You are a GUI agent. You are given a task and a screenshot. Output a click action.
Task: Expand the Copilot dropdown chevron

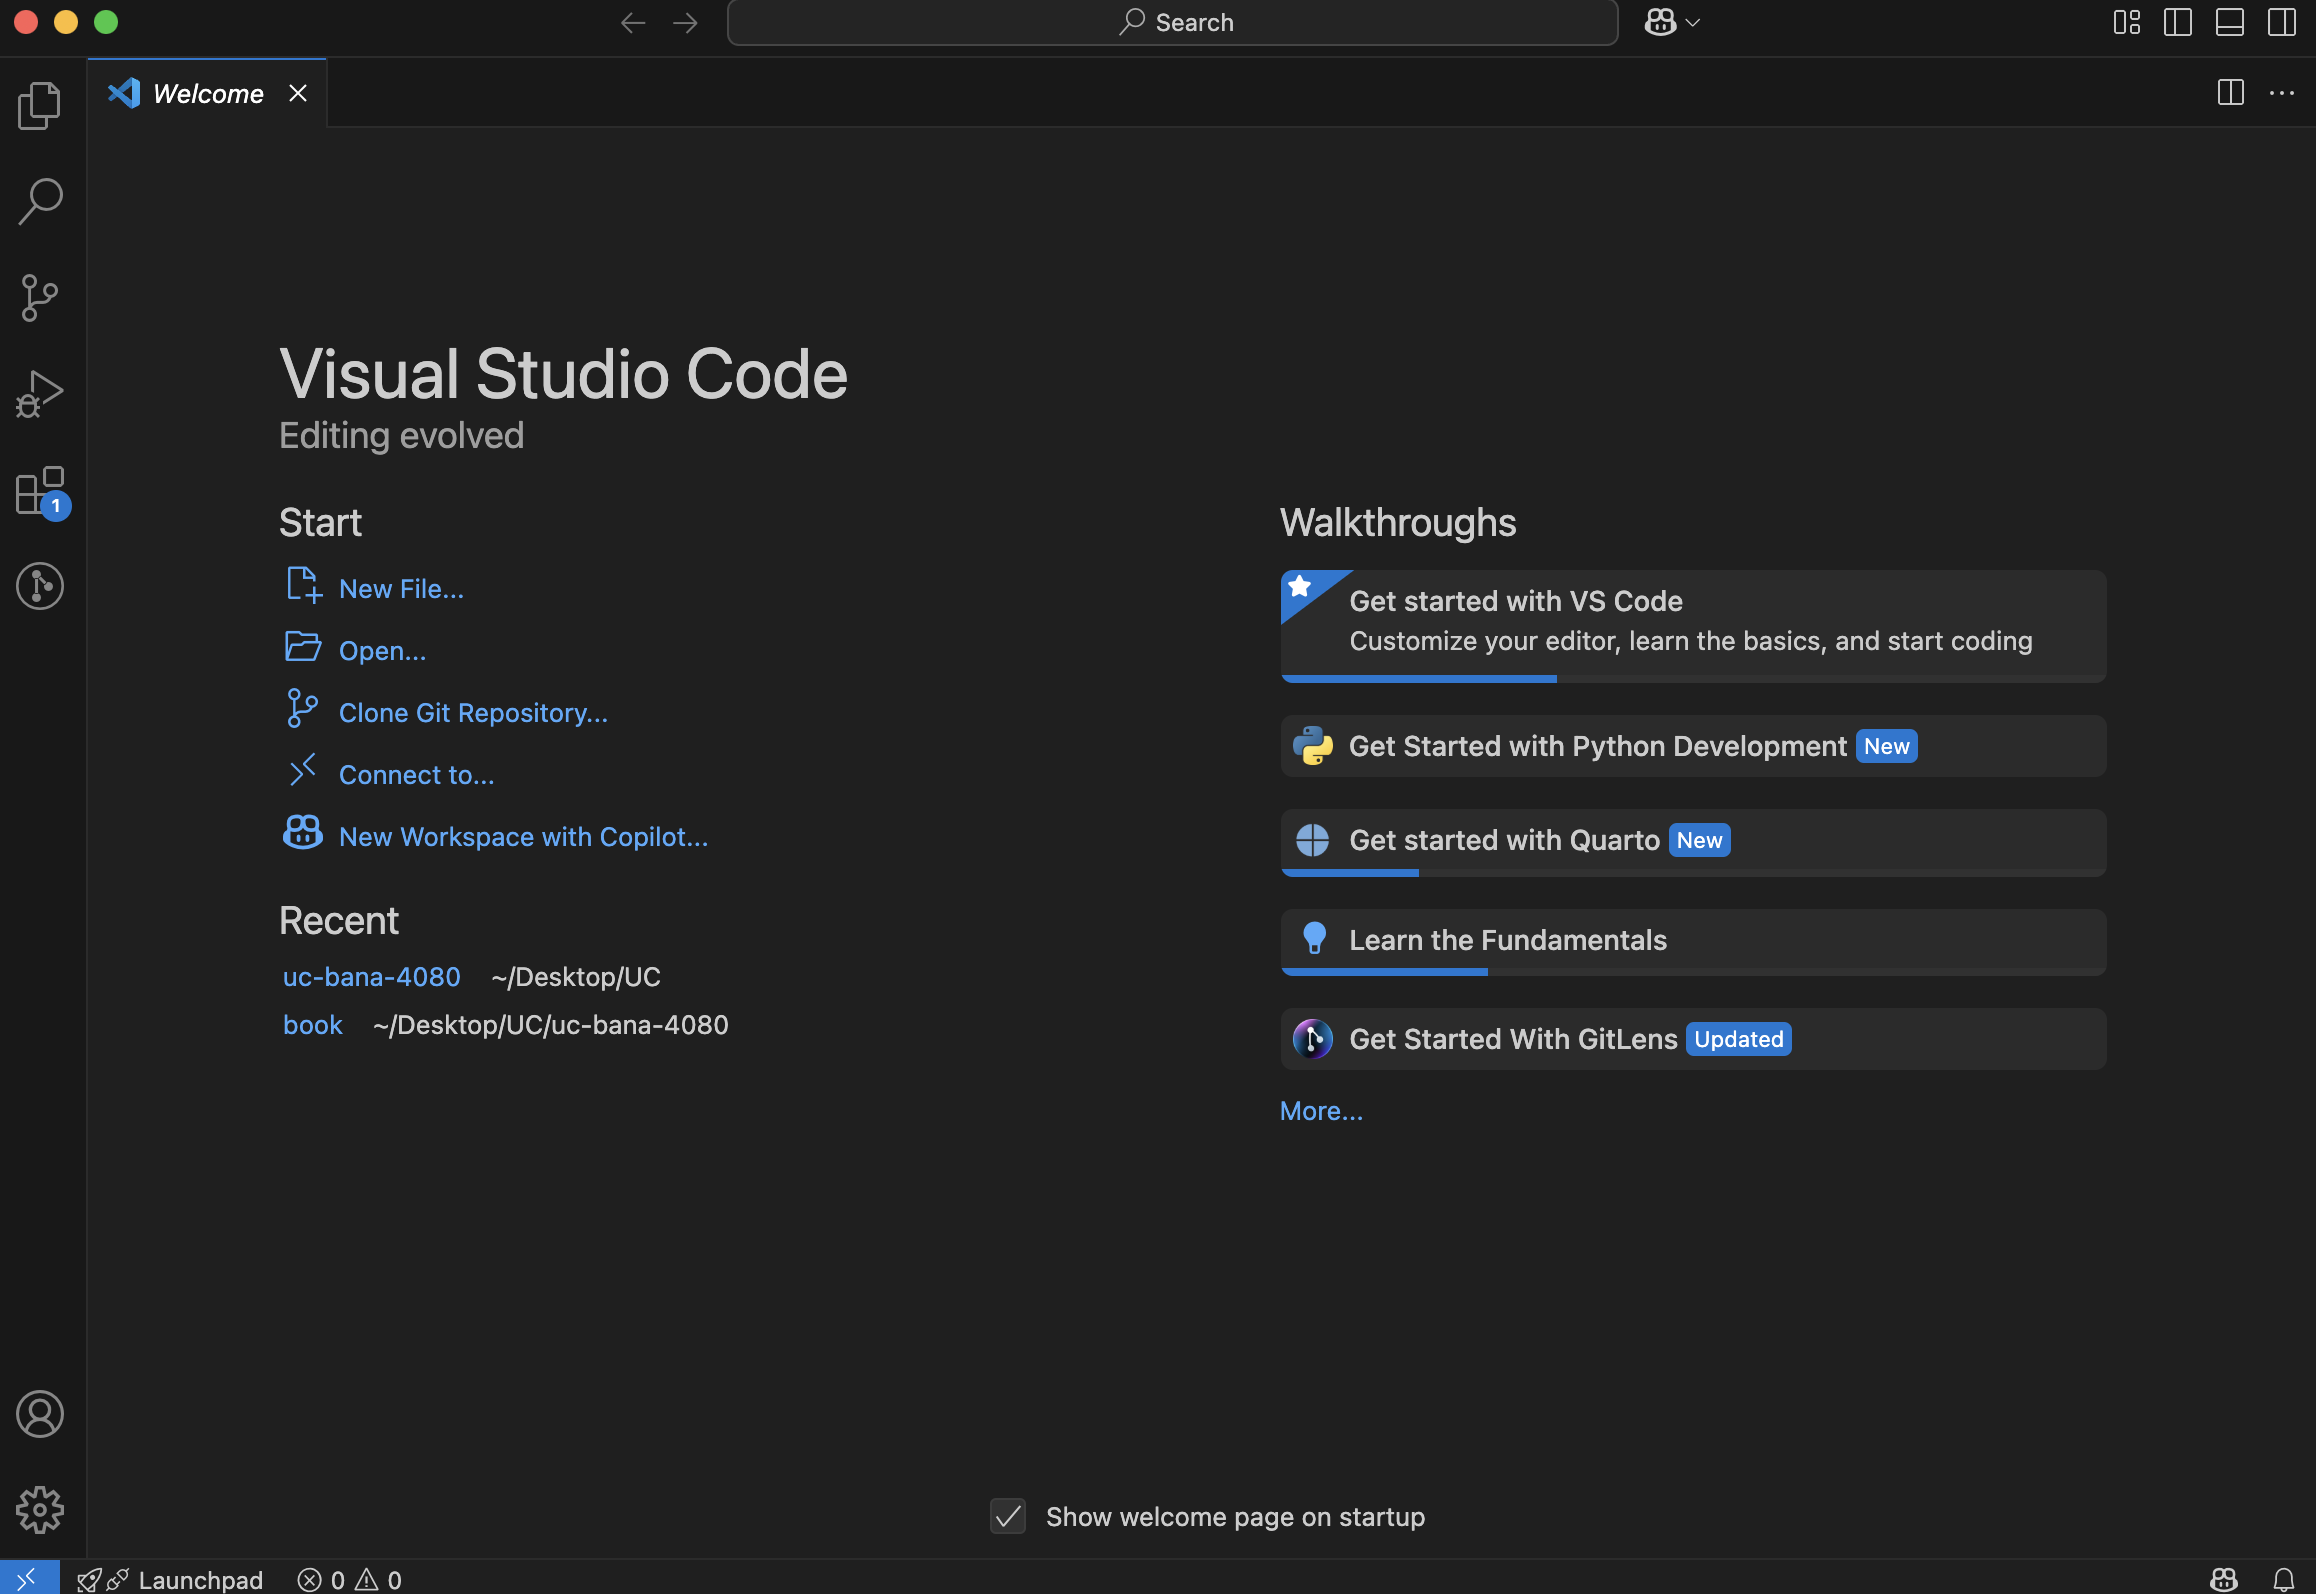1693,22
